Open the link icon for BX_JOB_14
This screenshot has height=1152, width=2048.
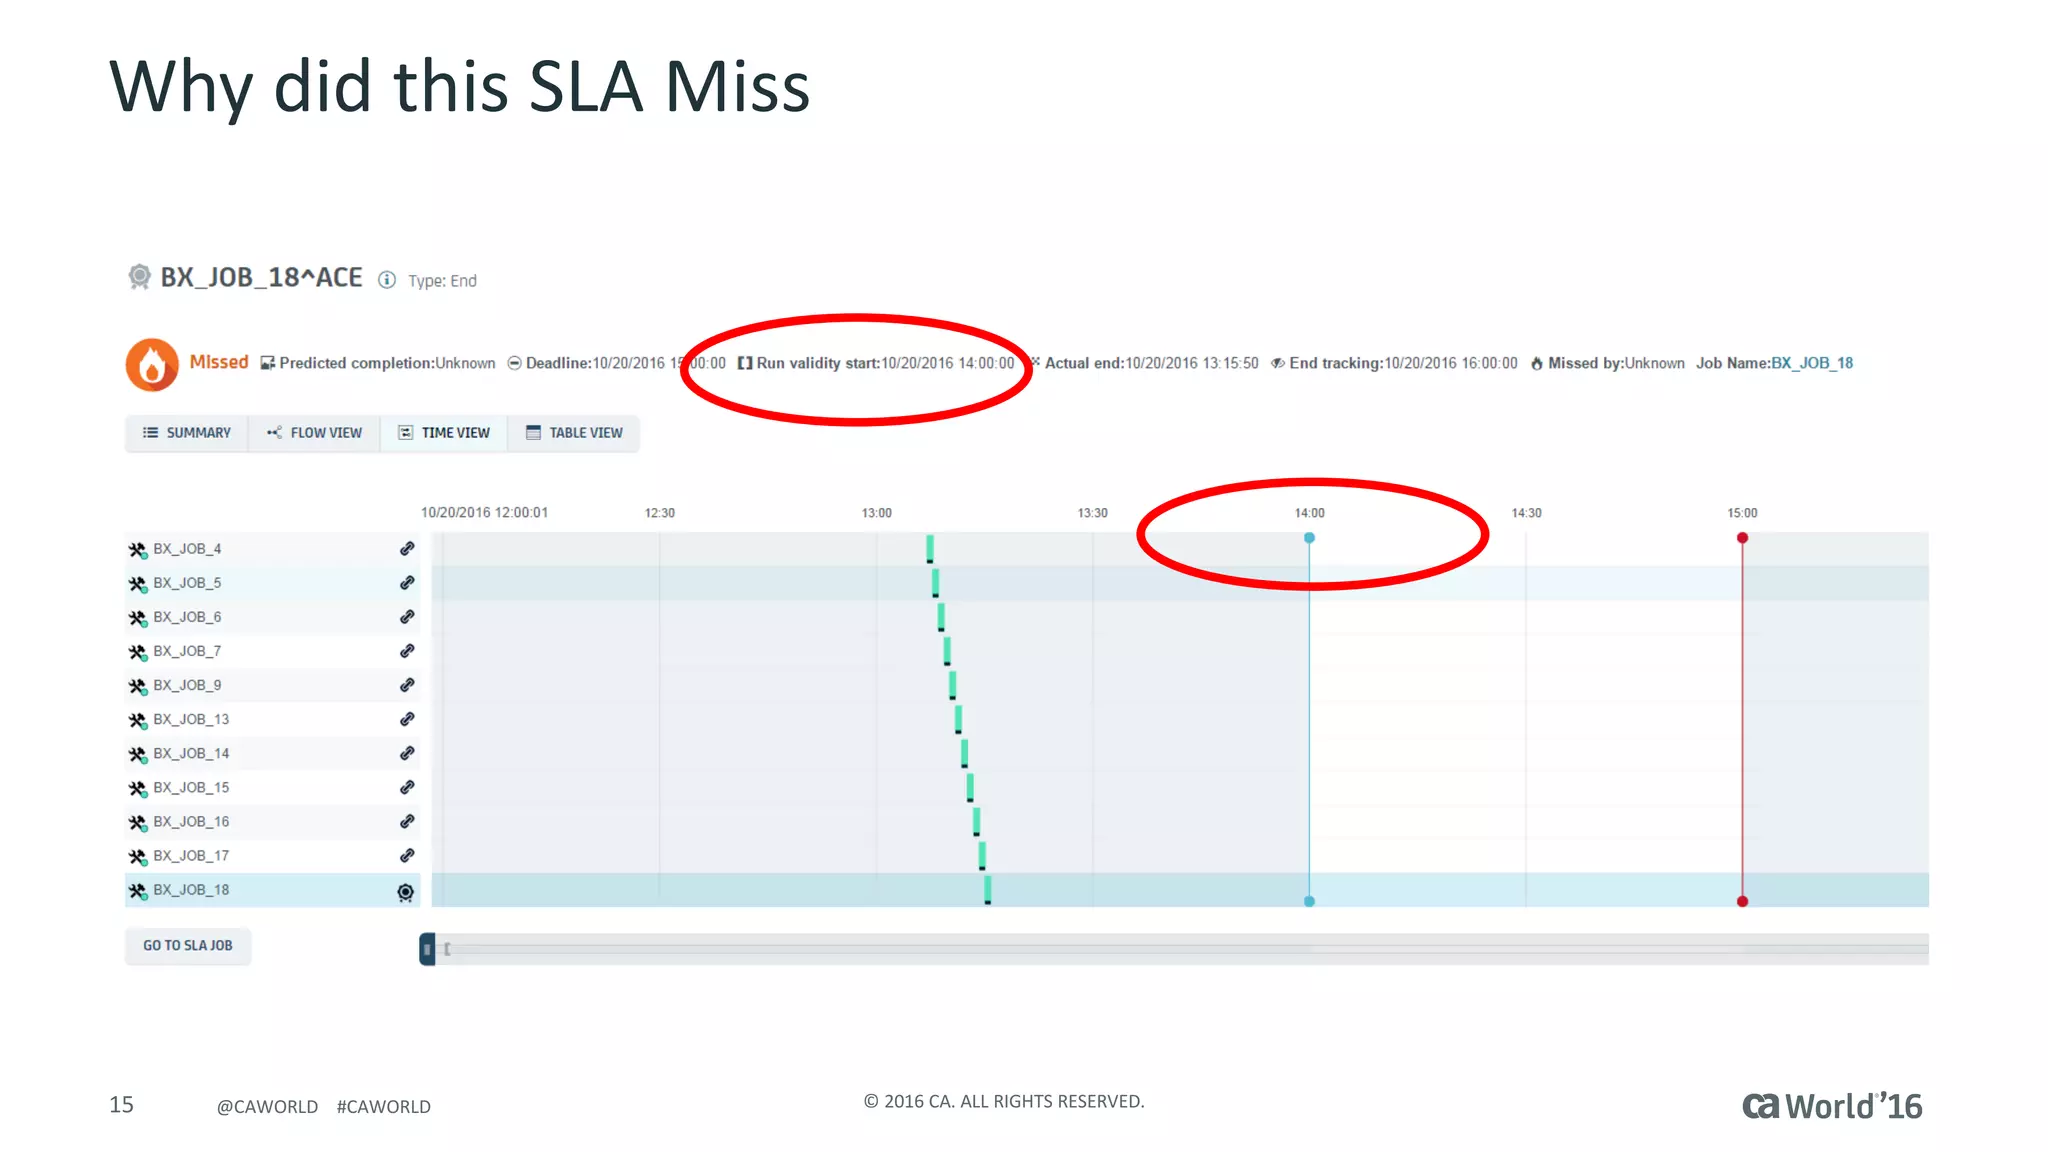pos(407,753)
